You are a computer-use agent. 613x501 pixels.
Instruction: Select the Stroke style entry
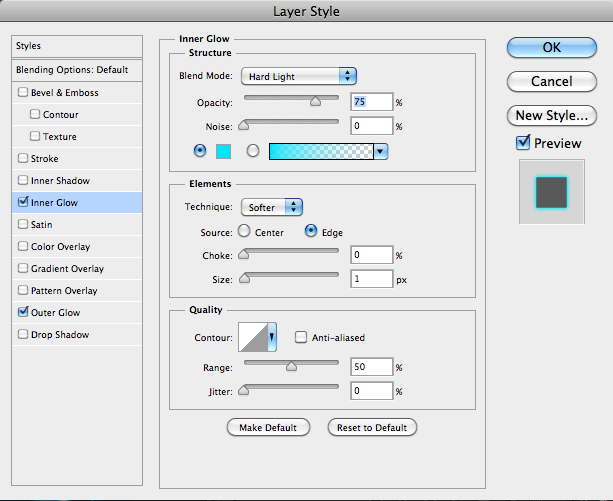tap(46, 159)
